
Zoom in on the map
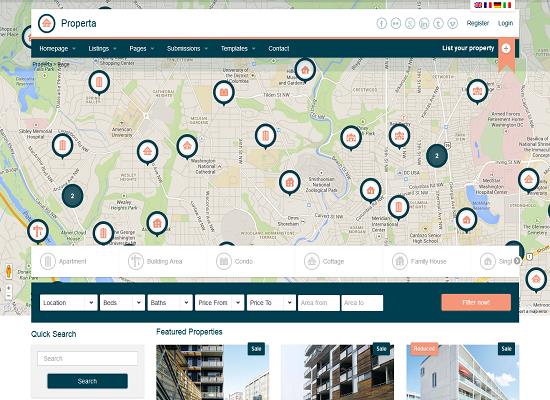point(9,288)
